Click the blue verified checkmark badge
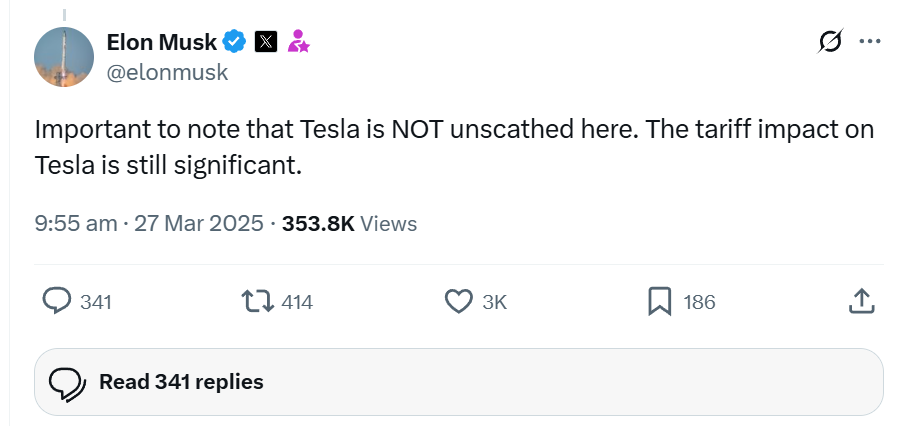This screenshot has width=906, height=426. [x=235, y=42]
